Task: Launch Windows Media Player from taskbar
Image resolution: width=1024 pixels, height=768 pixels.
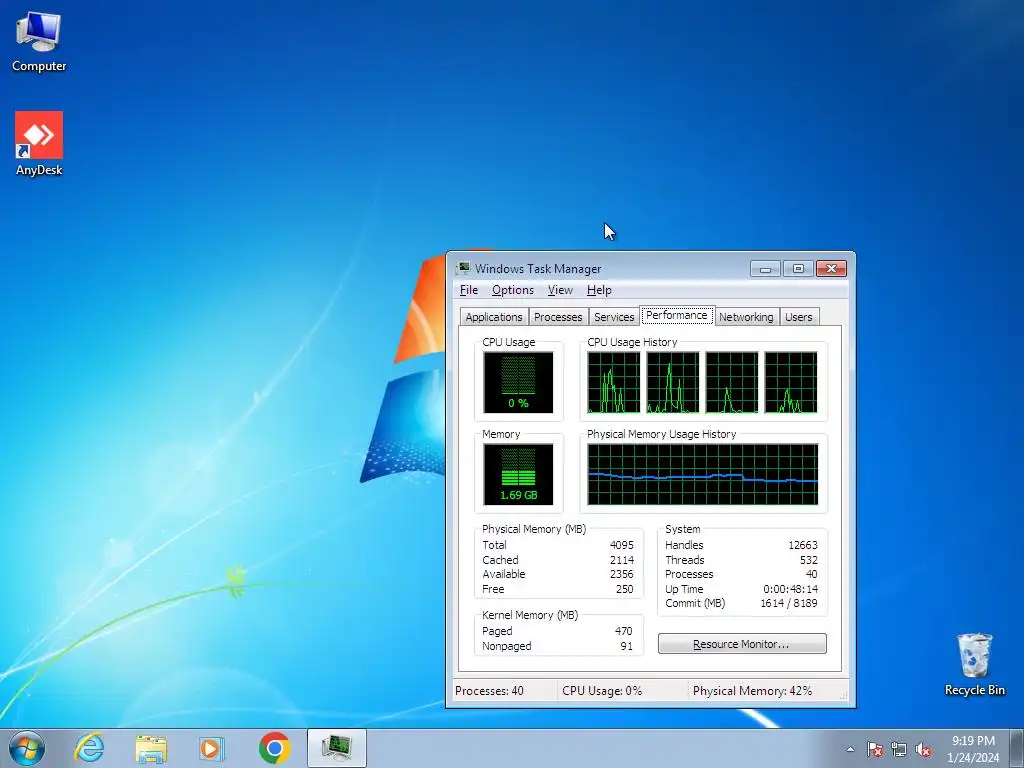Action: (211, 748)
